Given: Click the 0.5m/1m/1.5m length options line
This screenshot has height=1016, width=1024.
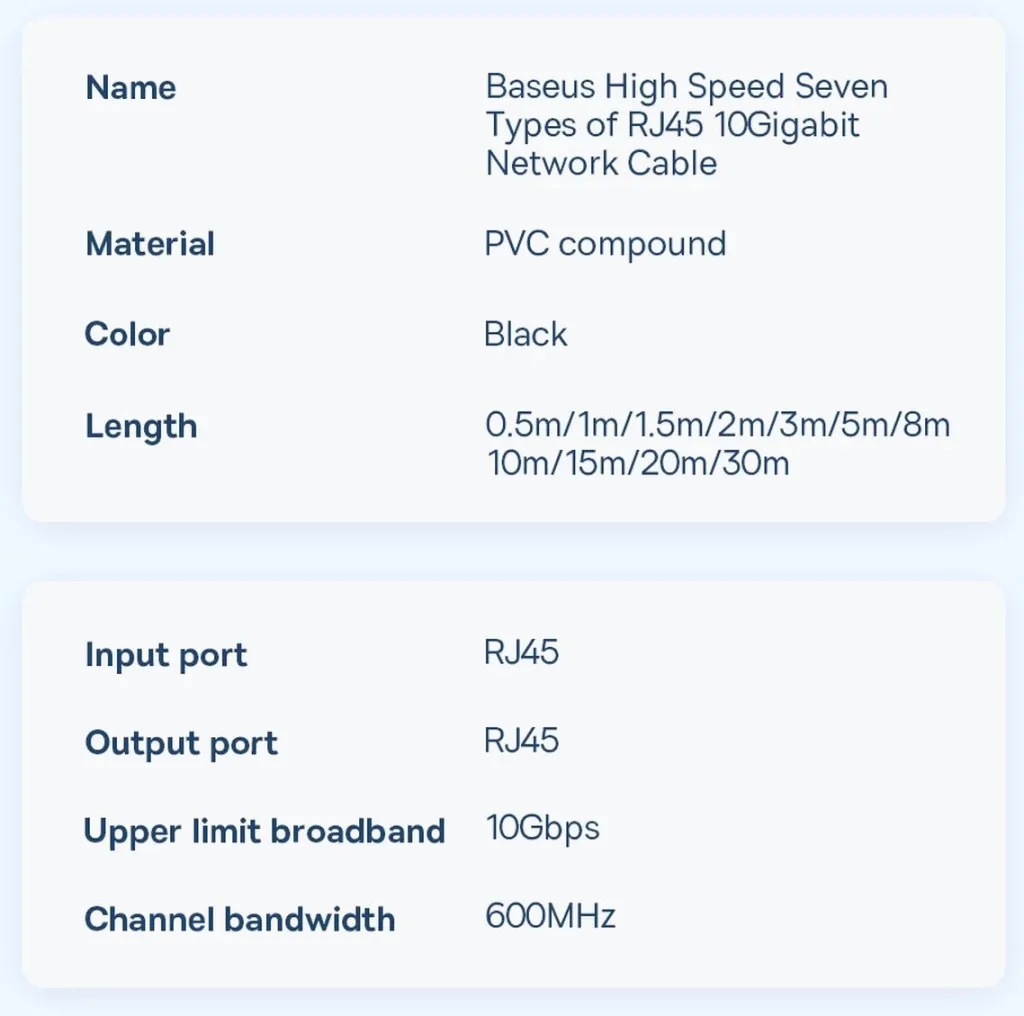Looking at the screenshot, I should click(x=718, y=425).
